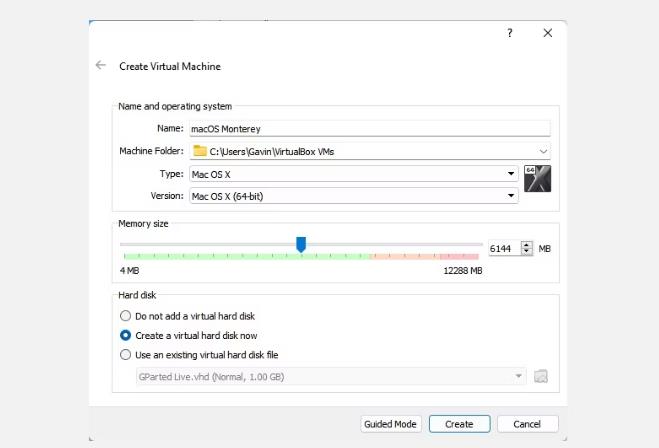Click Guided Mode button
Image resolution: width=659 pixels, height=448 pixels.
[x=390, y=424]
